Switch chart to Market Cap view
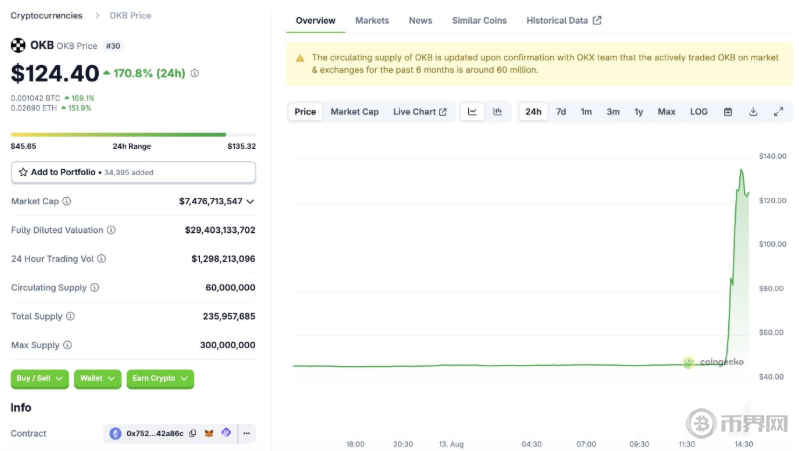The width and height of the screenshot is (799, 451). 354,112
